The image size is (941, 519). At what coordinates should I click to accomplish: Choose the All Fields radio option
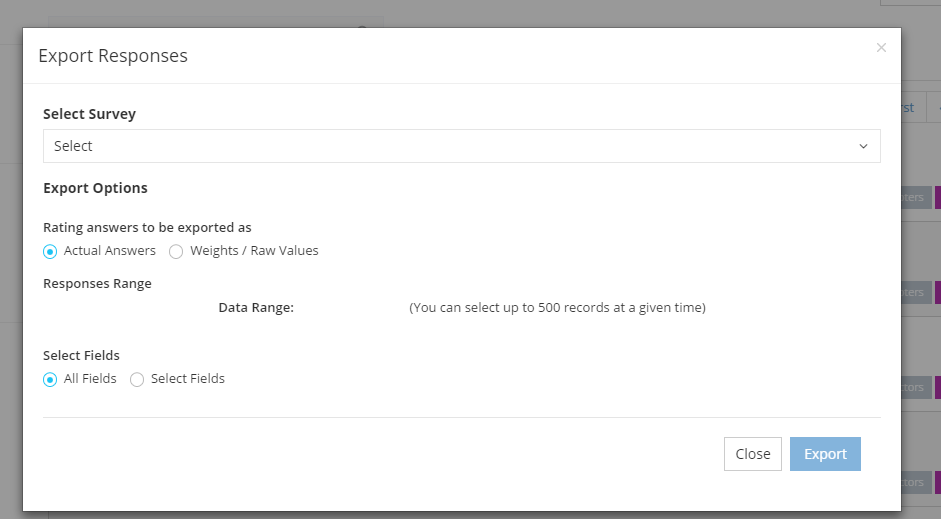pos(50,379)
